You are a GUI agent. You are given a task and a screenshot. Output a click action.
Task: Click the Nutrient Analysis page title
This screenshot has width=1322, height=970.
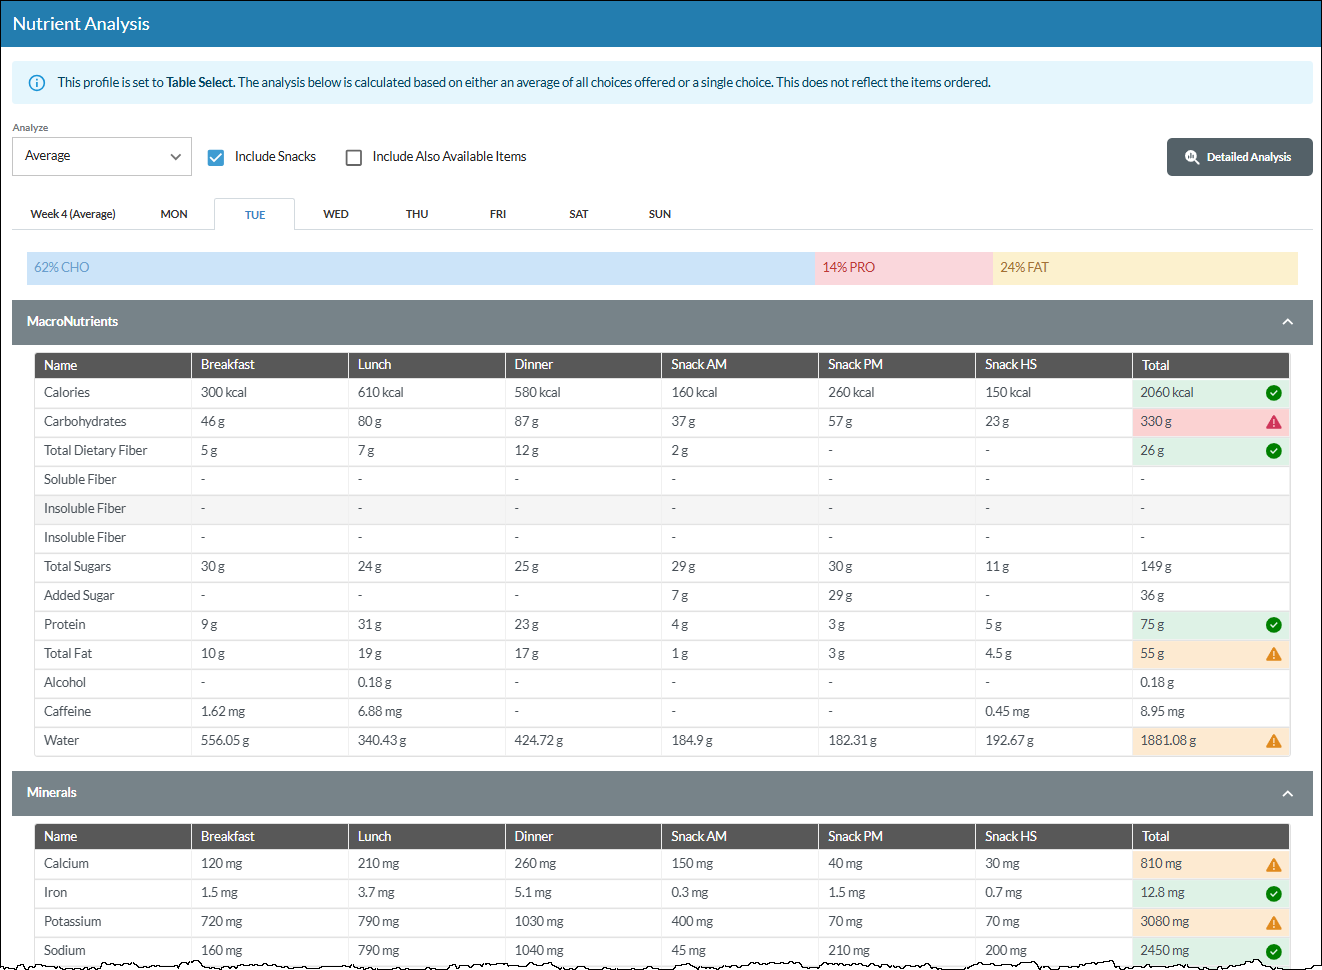[81, 24]
